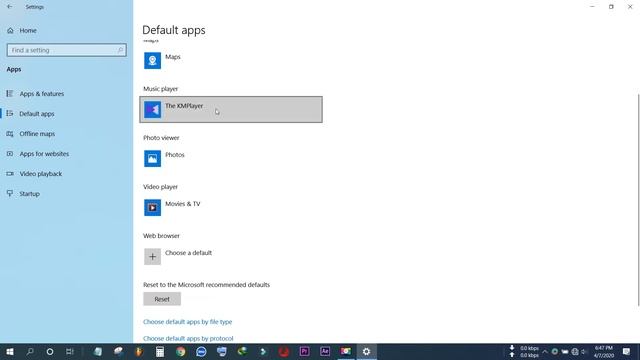Click plus icon to choose web browser
Viewport: 640px width, 360px height.
[x=152, y=257]
